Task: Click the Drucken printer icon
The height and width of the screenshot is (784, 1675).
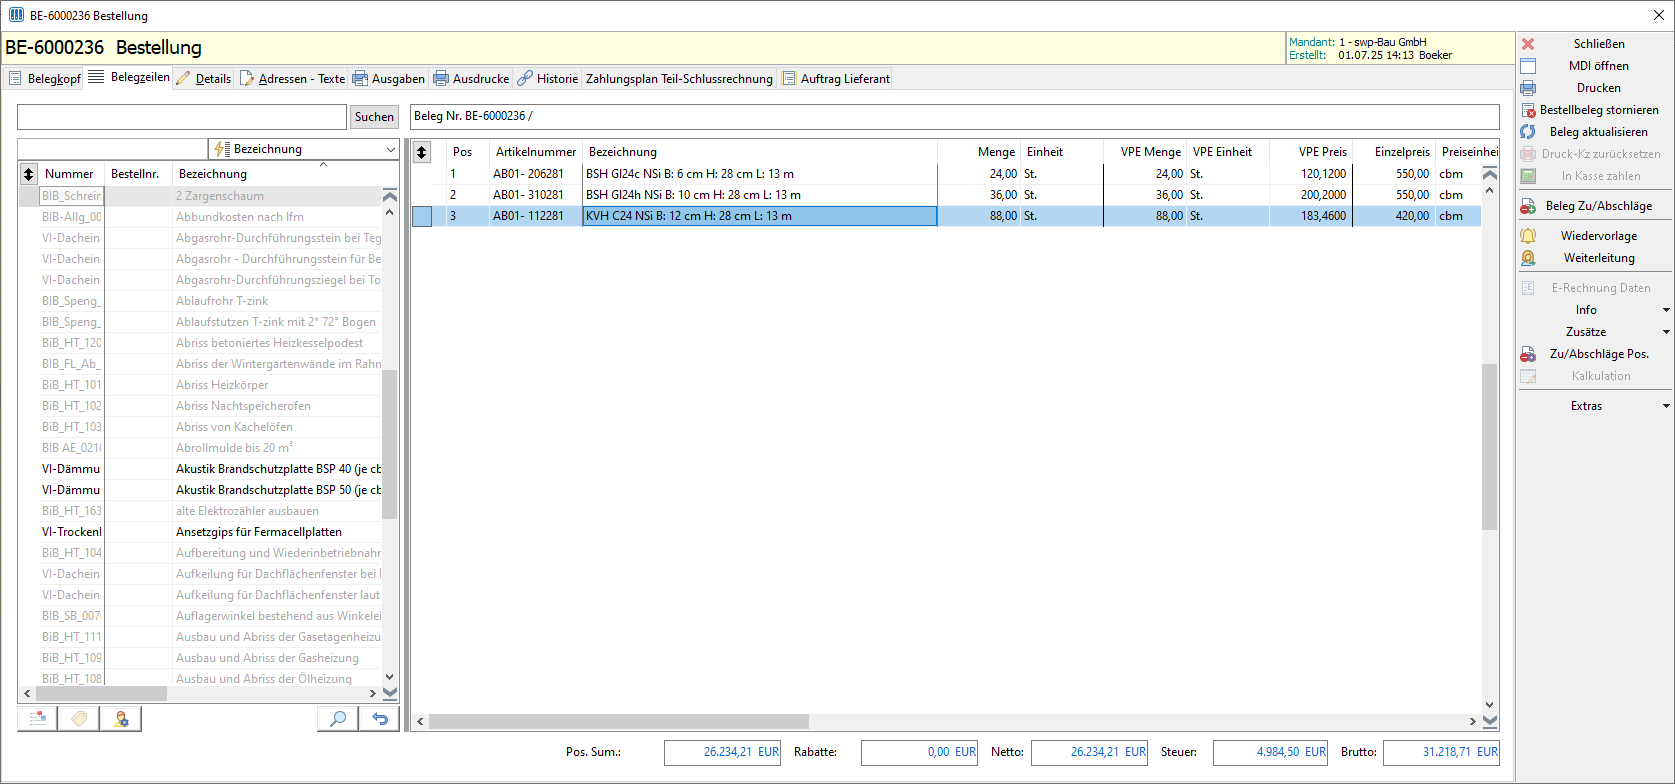Action: (1528, 88)
